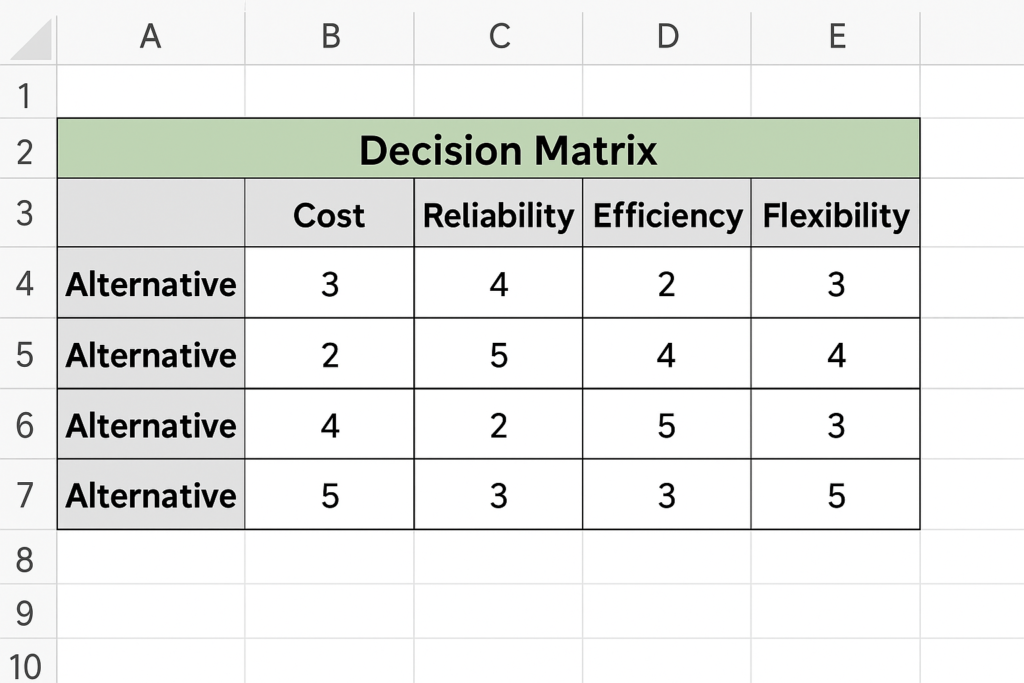Select column E header
The width and height of the screenshot is (1024, 683).
coord(836,37)
